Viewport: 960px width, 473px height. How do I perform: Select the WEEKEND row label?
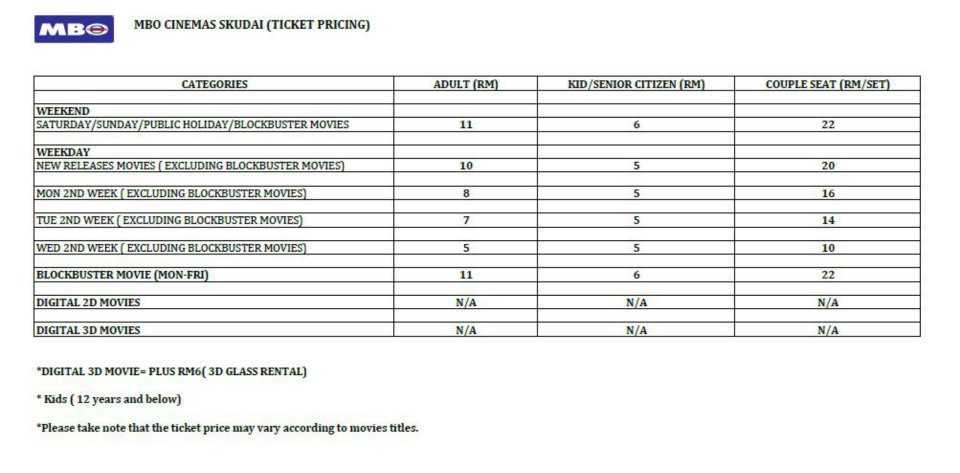63,111
